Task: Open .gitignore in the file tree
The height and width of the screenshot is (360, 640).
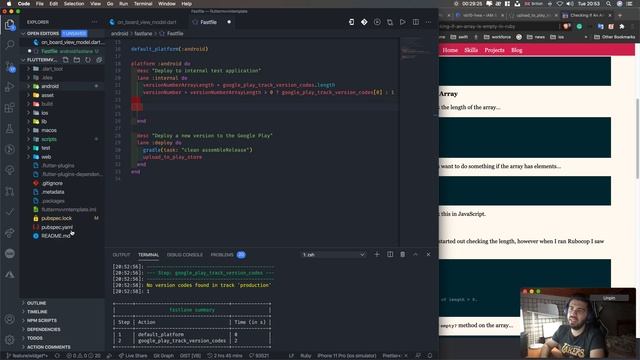Action: (x=52, y=183)
